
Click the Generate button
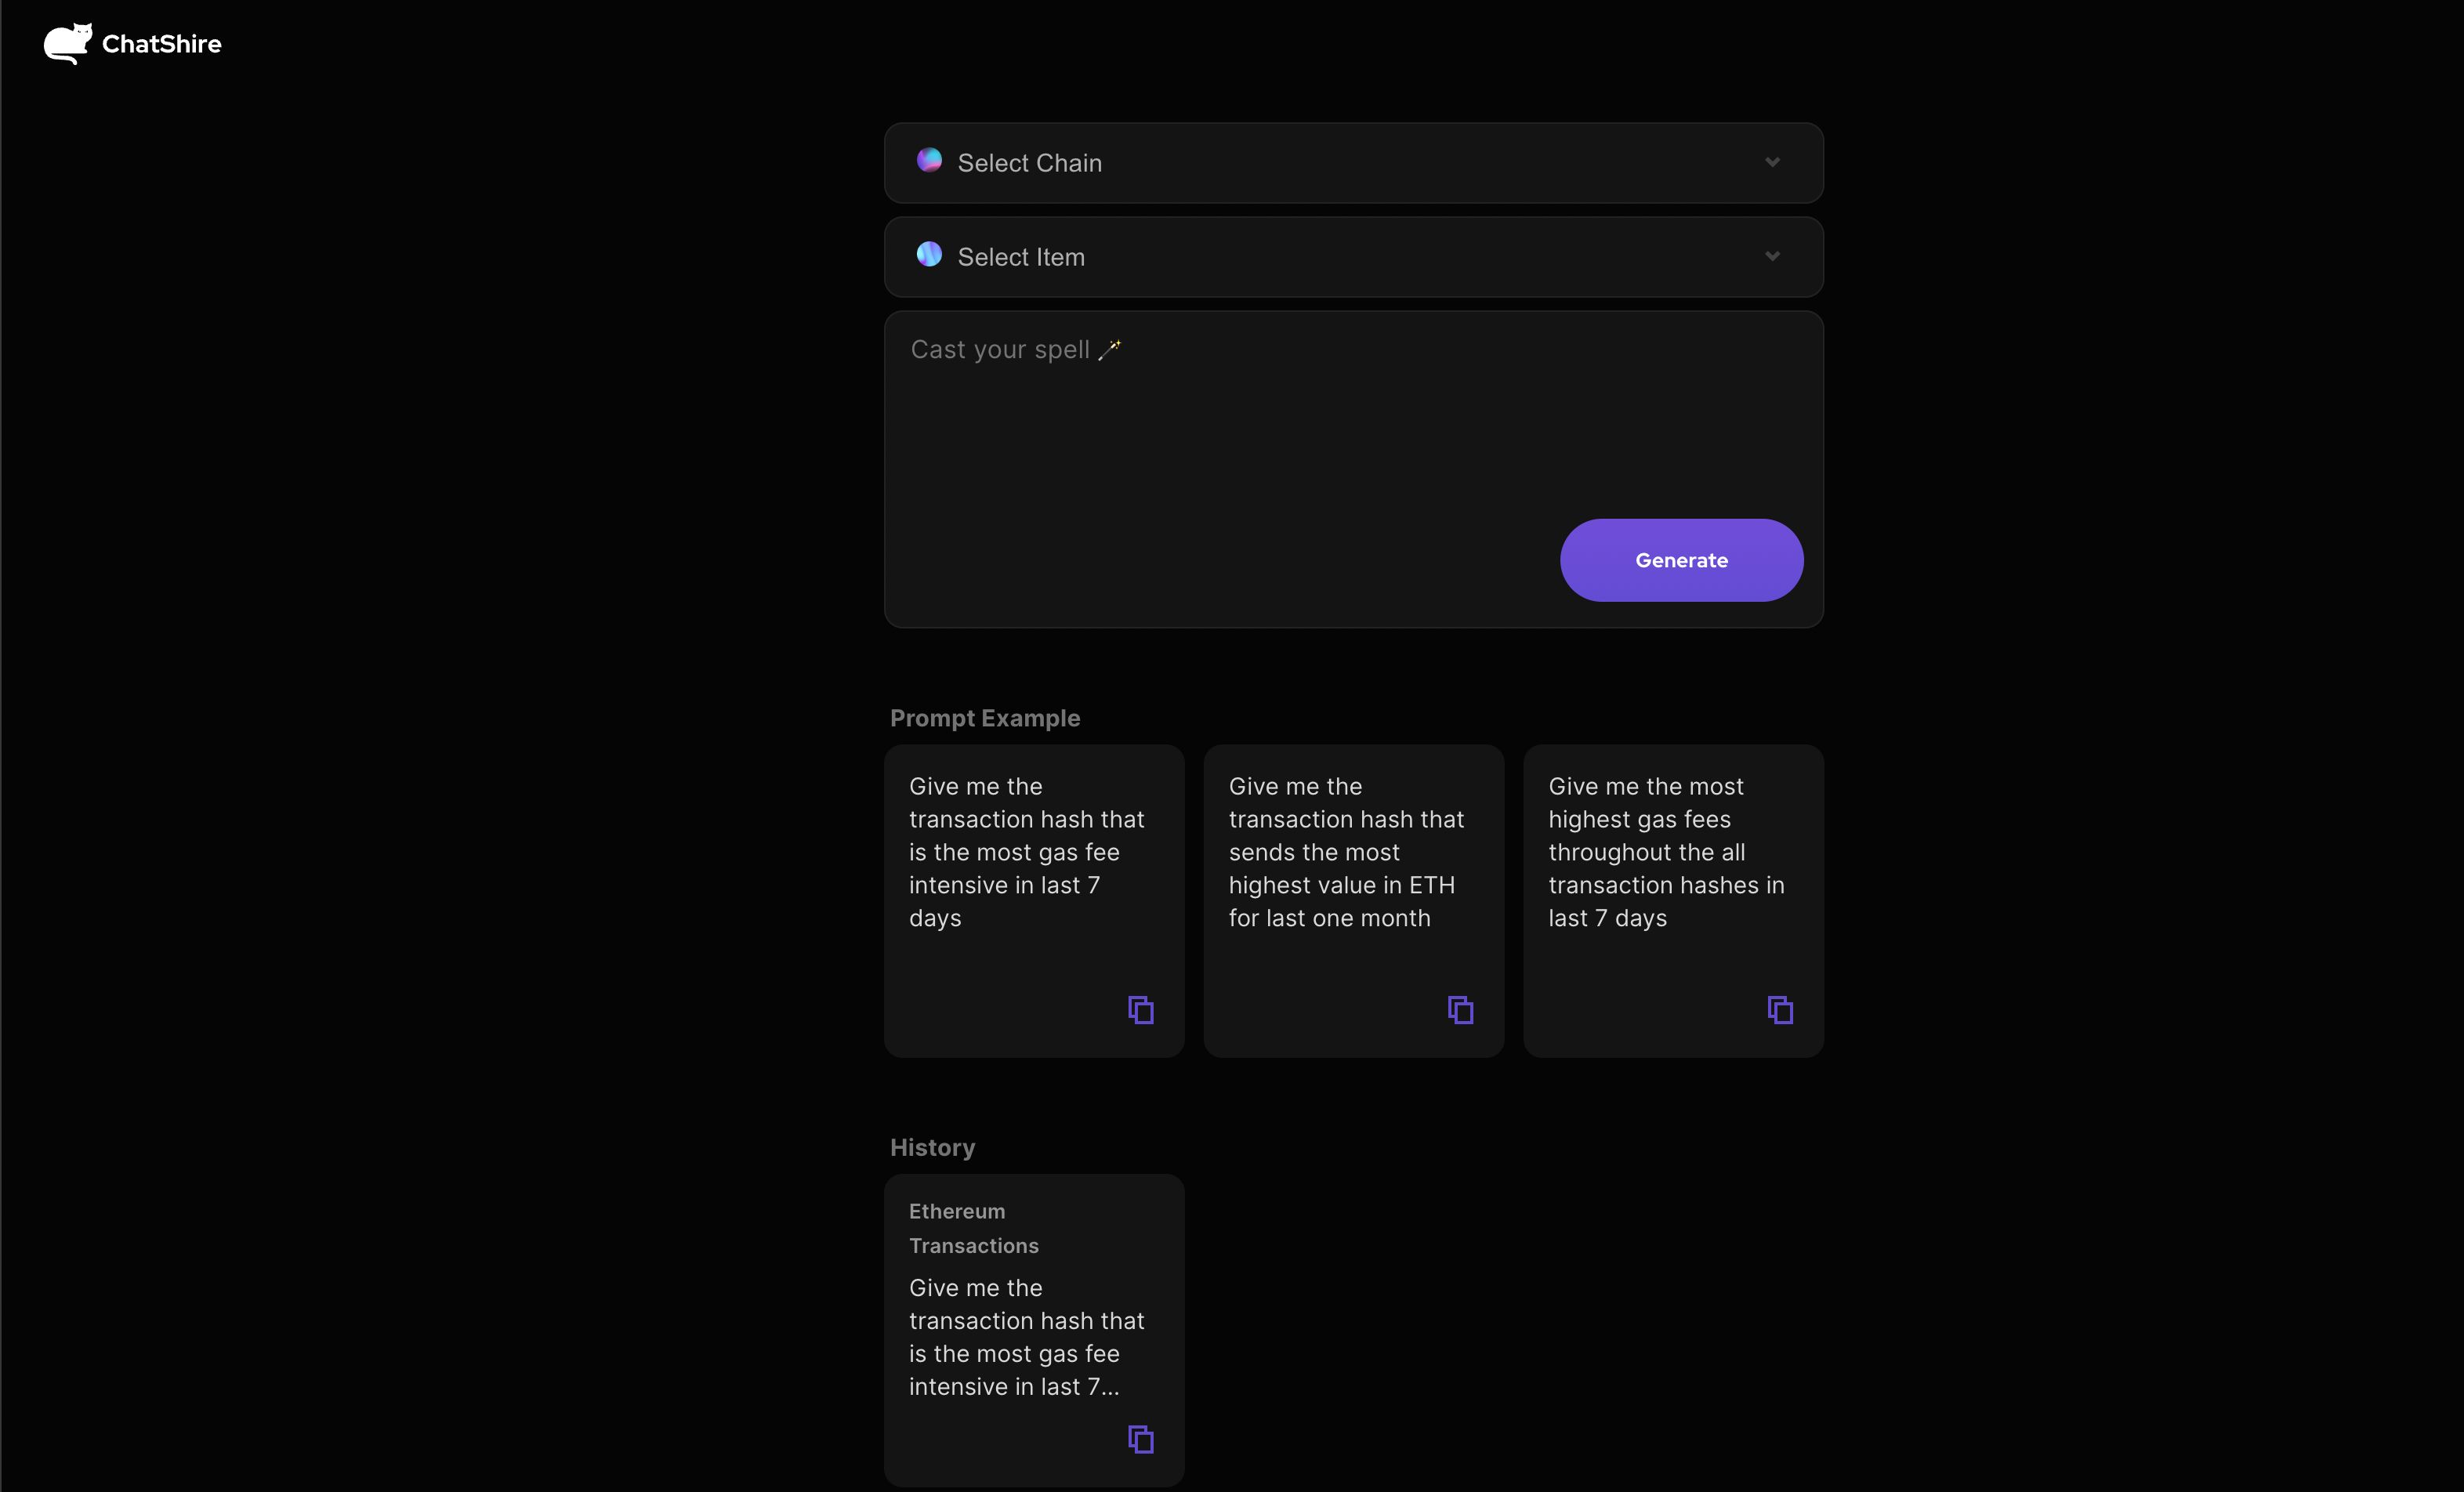pyautogui.click(x=1681, y=559)
